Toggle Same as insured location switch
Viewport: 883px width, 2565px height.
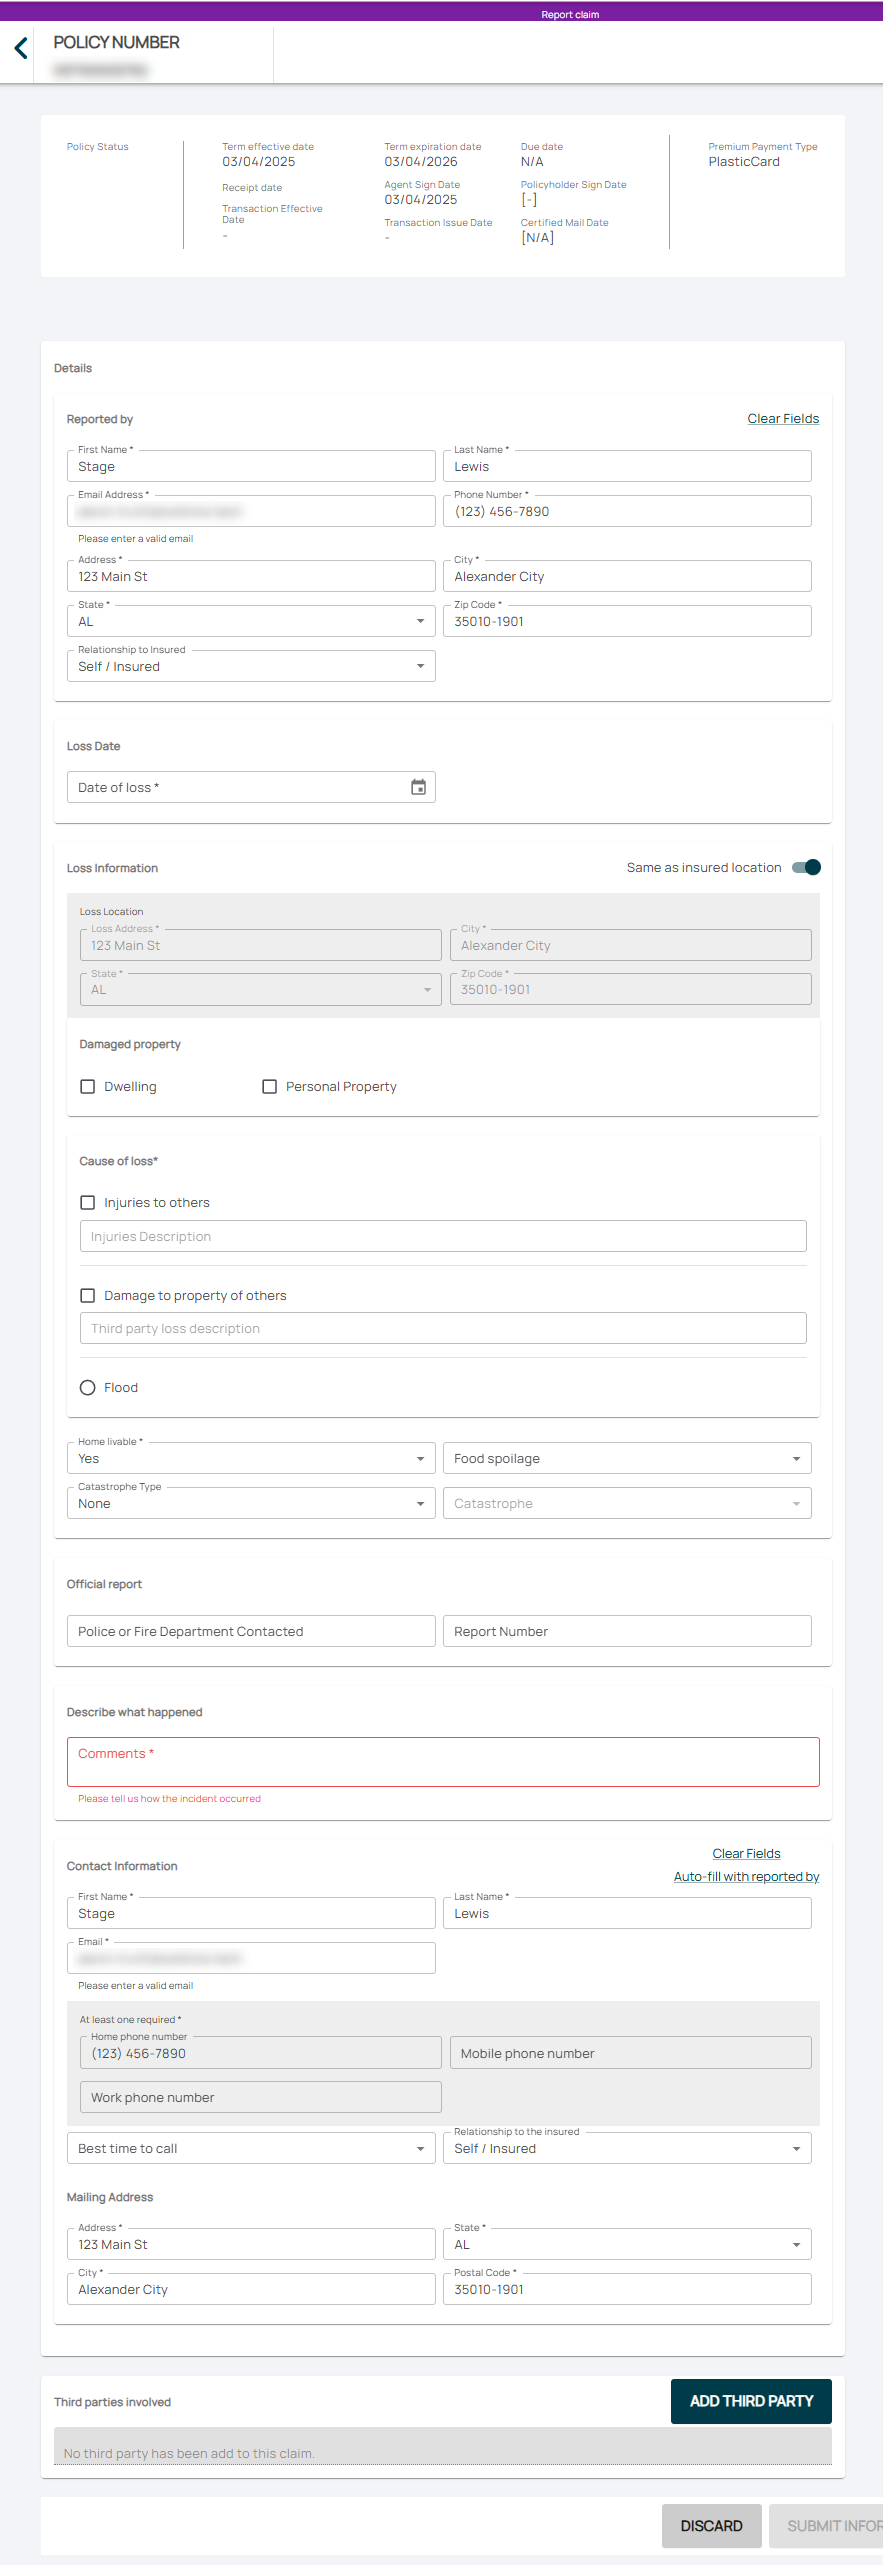806,868
